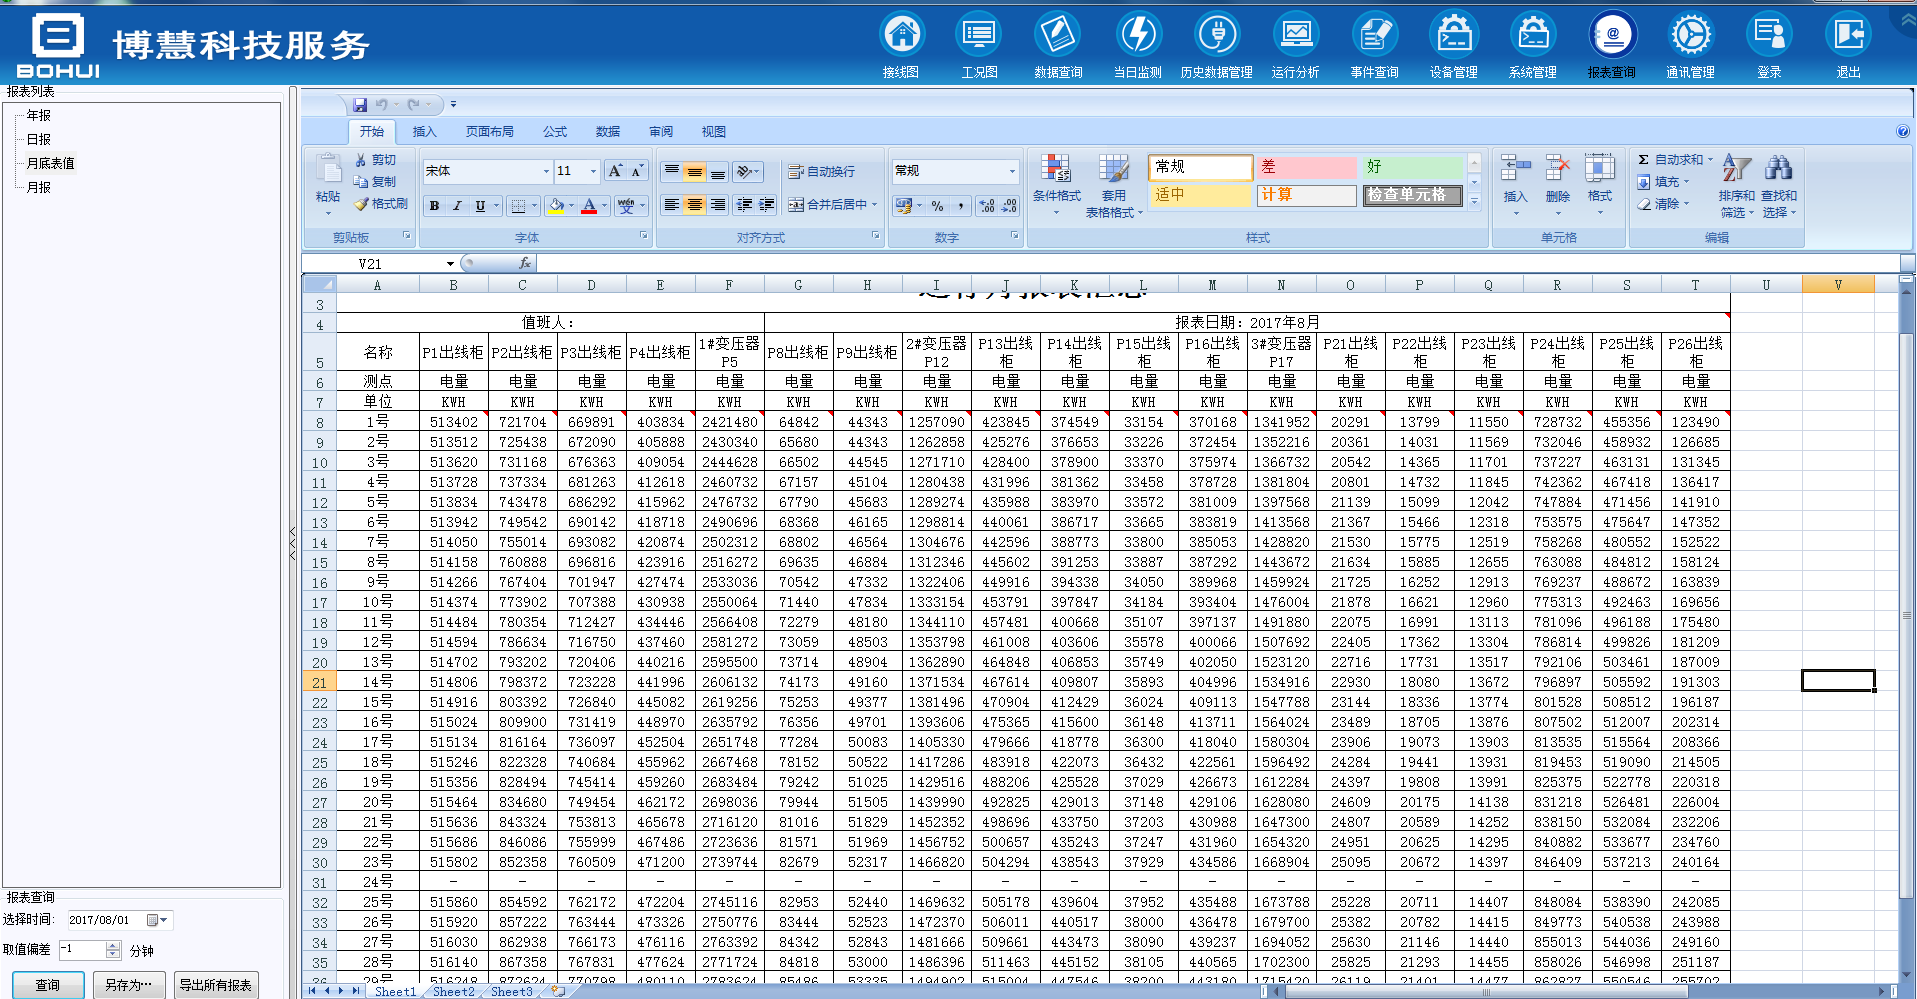The height and width of the screenshot is (999, 1917).
Task: Open the 宋体 font name dropdown
Action: 546,171
